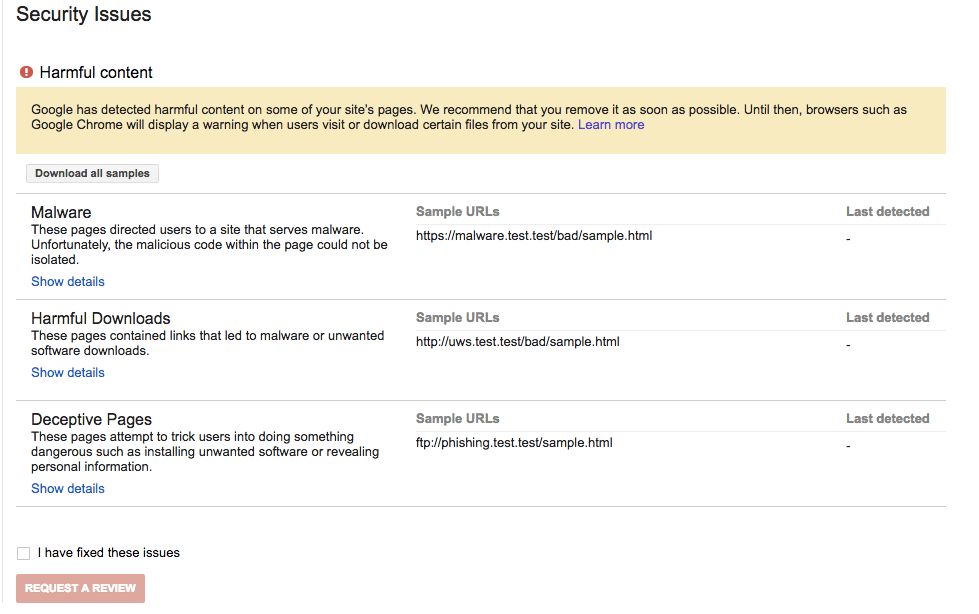Screen dimensions: 979x614
Task: Check the "I have fixed these issues" checkbox
Action: point(23,553)
